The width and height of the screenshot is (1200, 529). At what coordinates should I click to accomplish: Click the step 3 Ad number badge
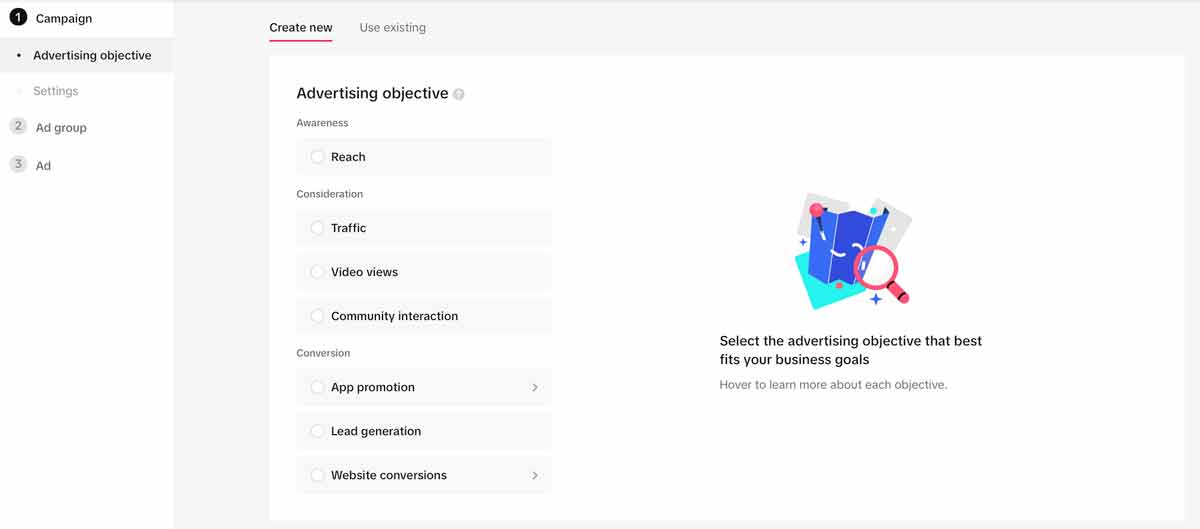(18, 164)
